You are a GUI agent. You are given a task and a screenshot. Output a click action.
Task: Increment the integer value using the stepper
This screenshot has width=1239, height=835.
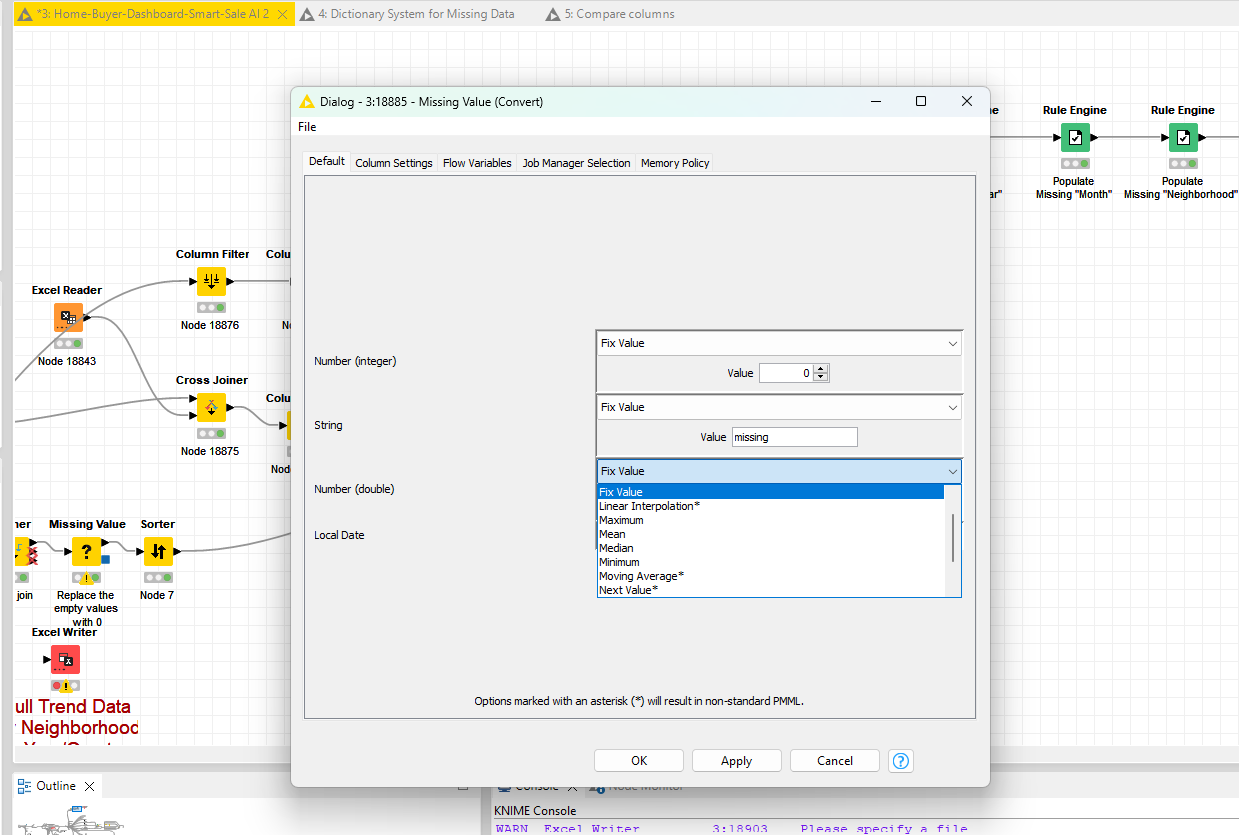820,369
